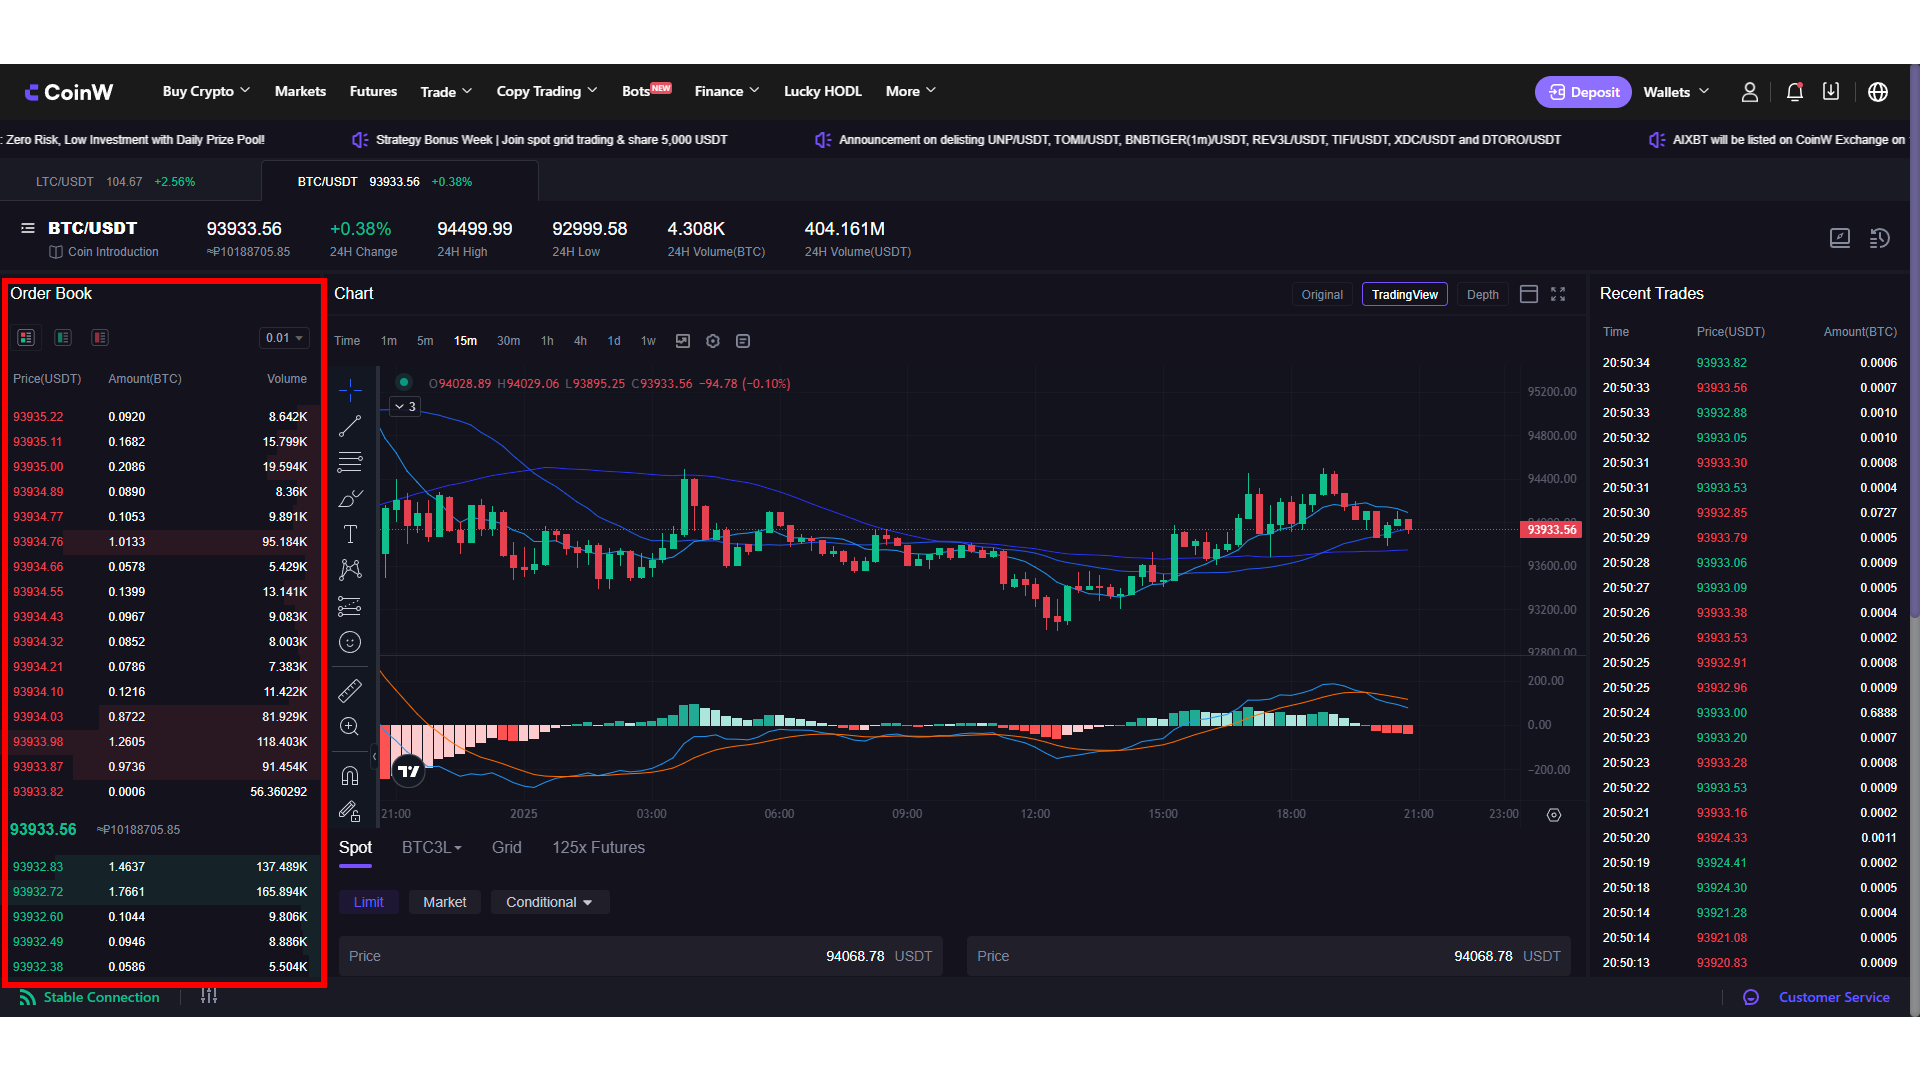Viewport: 1920px width, 1080px height.
Task: Open the Customer Service chat
Action: (1817, 997)
